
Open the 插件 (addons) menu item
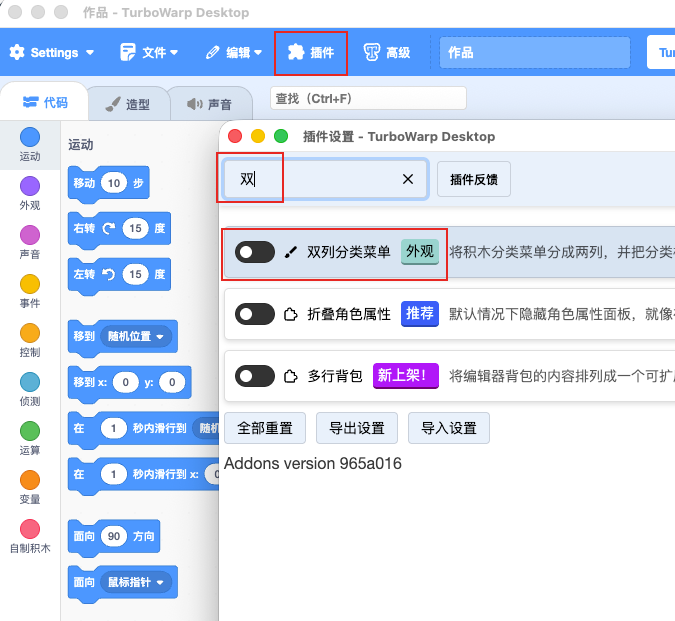tap(311, 53)
